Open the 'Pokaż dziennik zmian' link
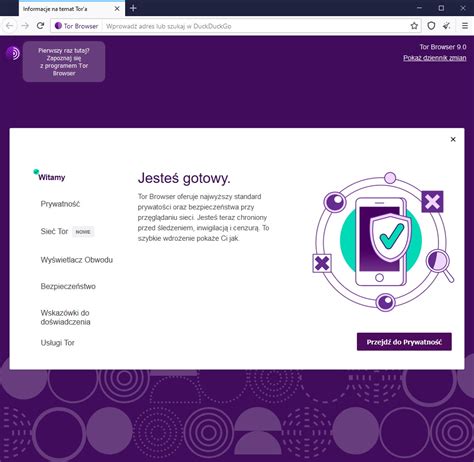Image resolution: width=474 pixels, height=462 pixels. pos(435,58)
